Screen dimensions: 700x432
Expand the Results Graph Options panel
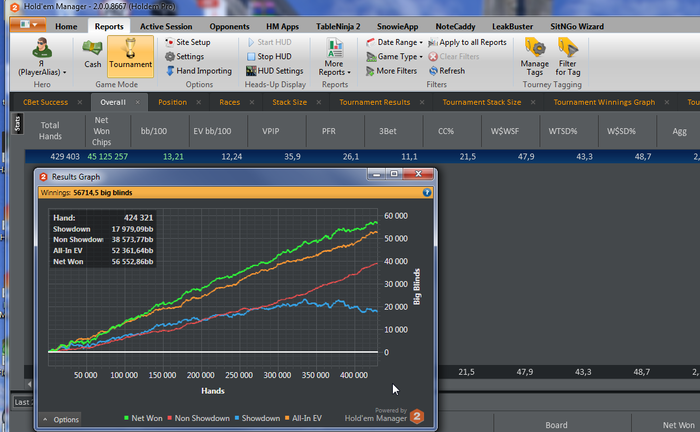point(61,420)
